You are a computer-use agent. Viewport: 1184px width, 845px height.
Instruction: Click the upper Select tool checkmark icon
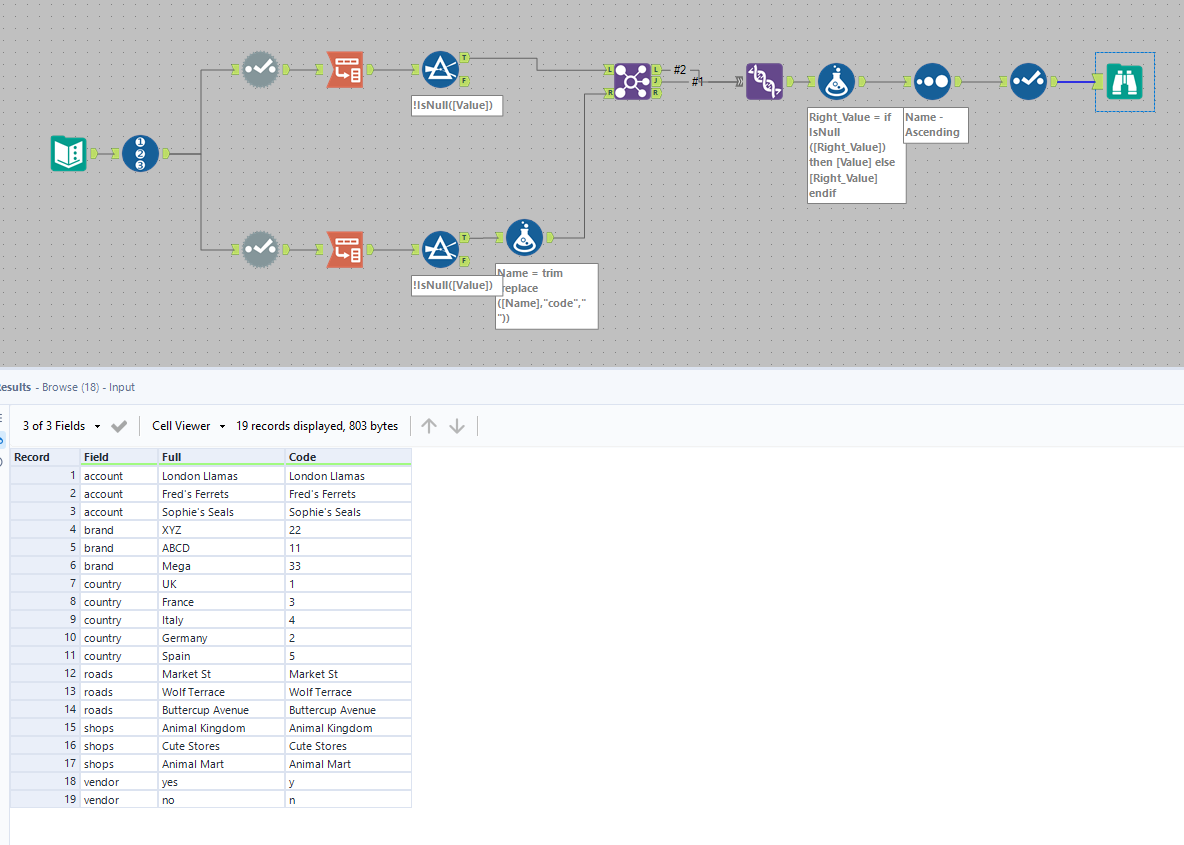pos(261,69)
